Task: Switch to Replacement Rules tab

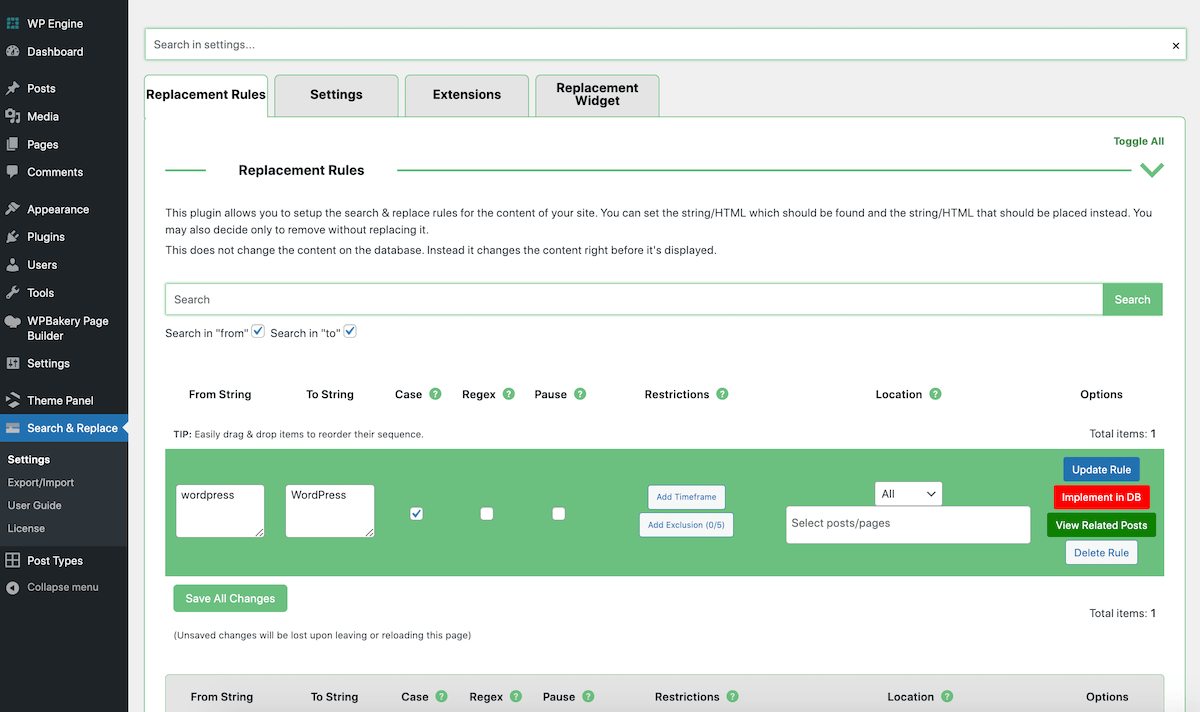Action: pyautogui.click(x=206, y=95)
